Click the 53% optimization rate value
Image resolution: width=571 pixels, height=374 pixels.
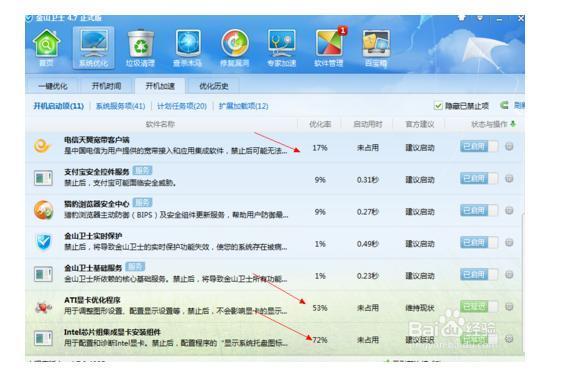point(320,308)
